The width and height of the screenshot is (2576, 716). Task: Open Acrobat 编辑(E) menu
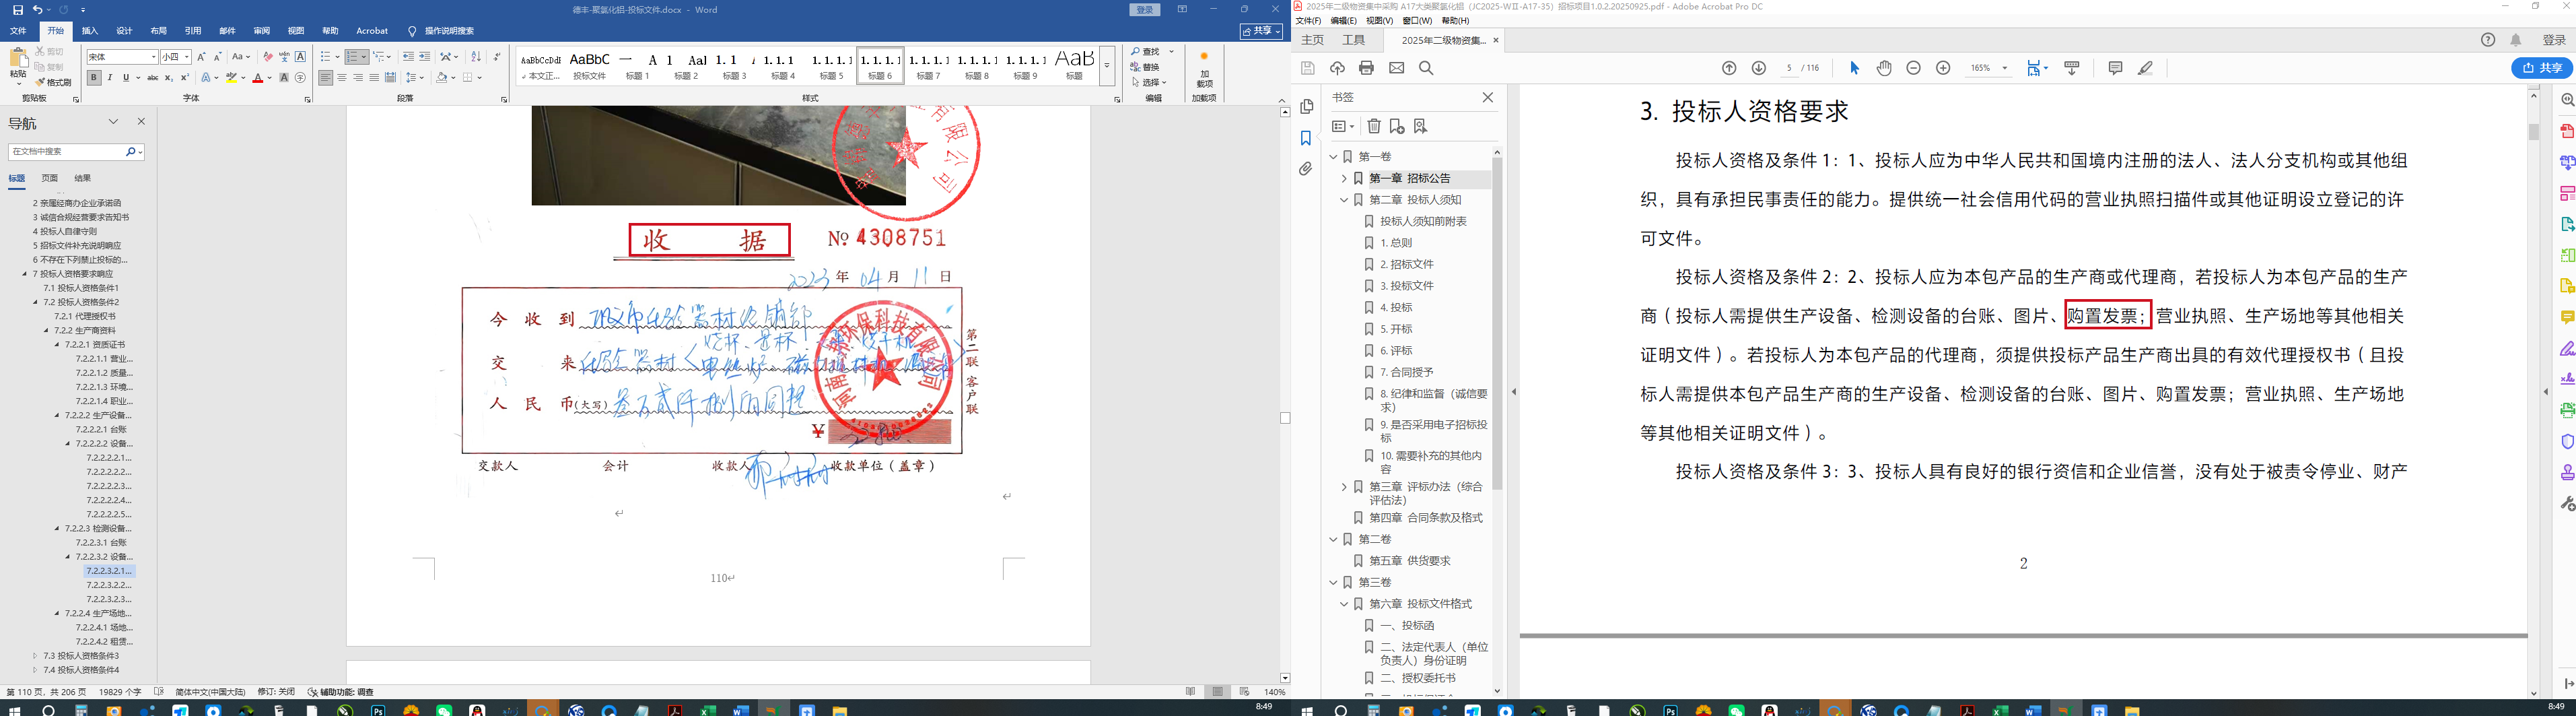[x=1343, y=21]
